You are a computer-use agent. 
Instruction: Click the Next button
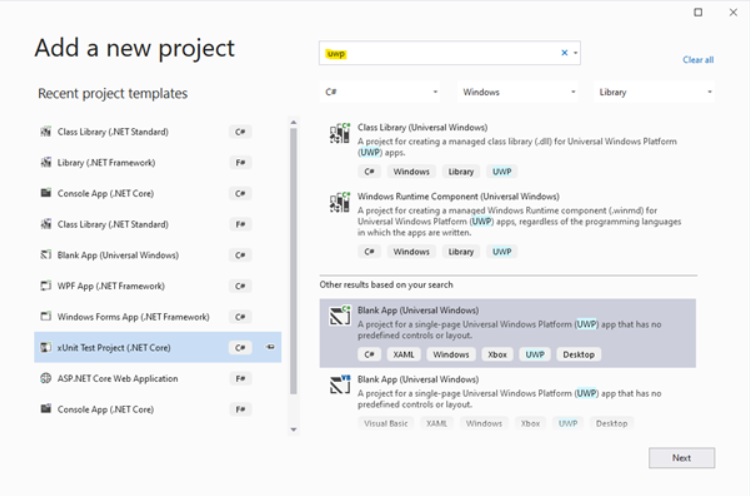(682, 458)
